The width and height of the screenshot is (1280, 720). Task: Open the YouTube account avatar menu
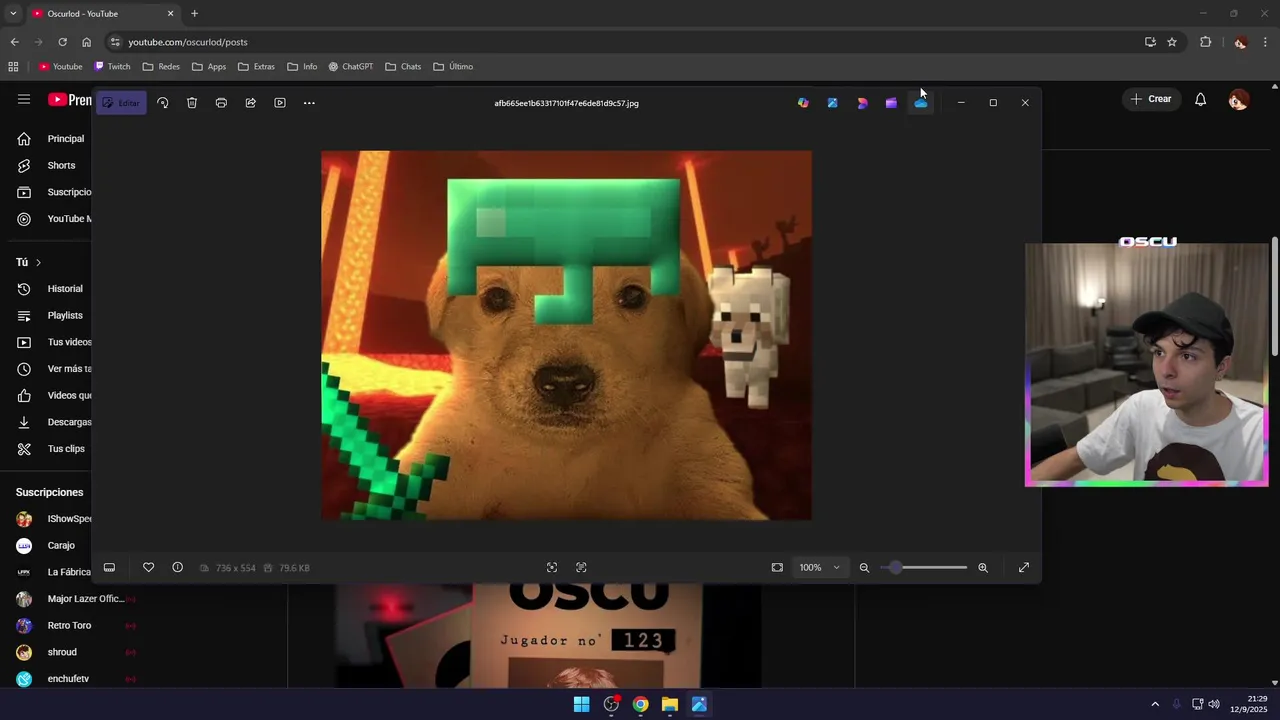[x=1238, y=99]
